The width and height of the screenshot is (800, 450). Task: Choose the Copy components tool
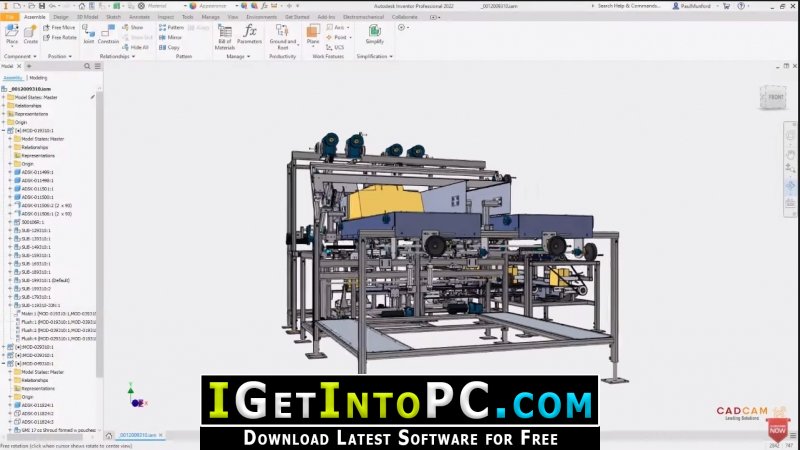(169, 47)
